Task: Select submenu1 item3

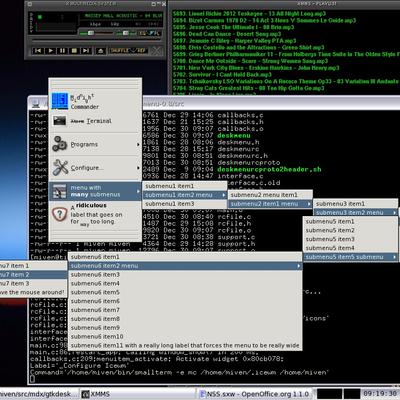Action: pyautogui.click(x=185, y=204)
